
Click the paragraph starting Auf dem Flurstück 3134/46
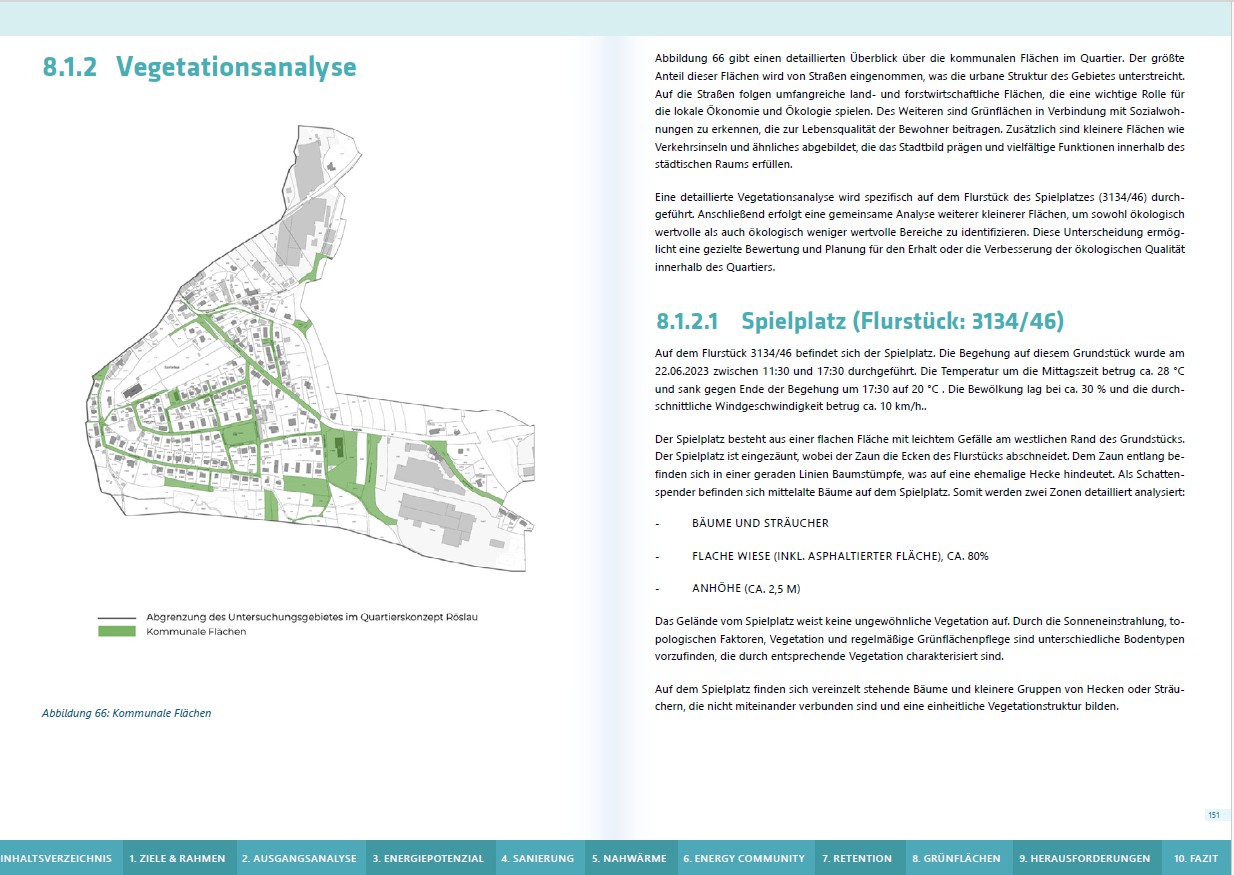point(920,380)
